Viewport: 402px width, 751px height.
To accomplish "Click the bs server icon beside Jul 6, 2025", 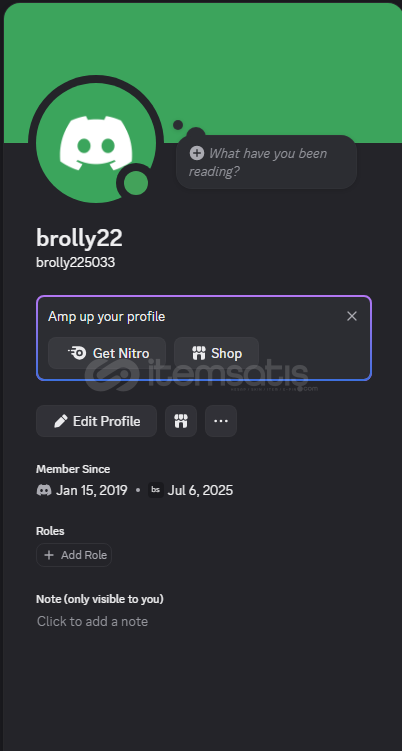I will coord(156,490).
